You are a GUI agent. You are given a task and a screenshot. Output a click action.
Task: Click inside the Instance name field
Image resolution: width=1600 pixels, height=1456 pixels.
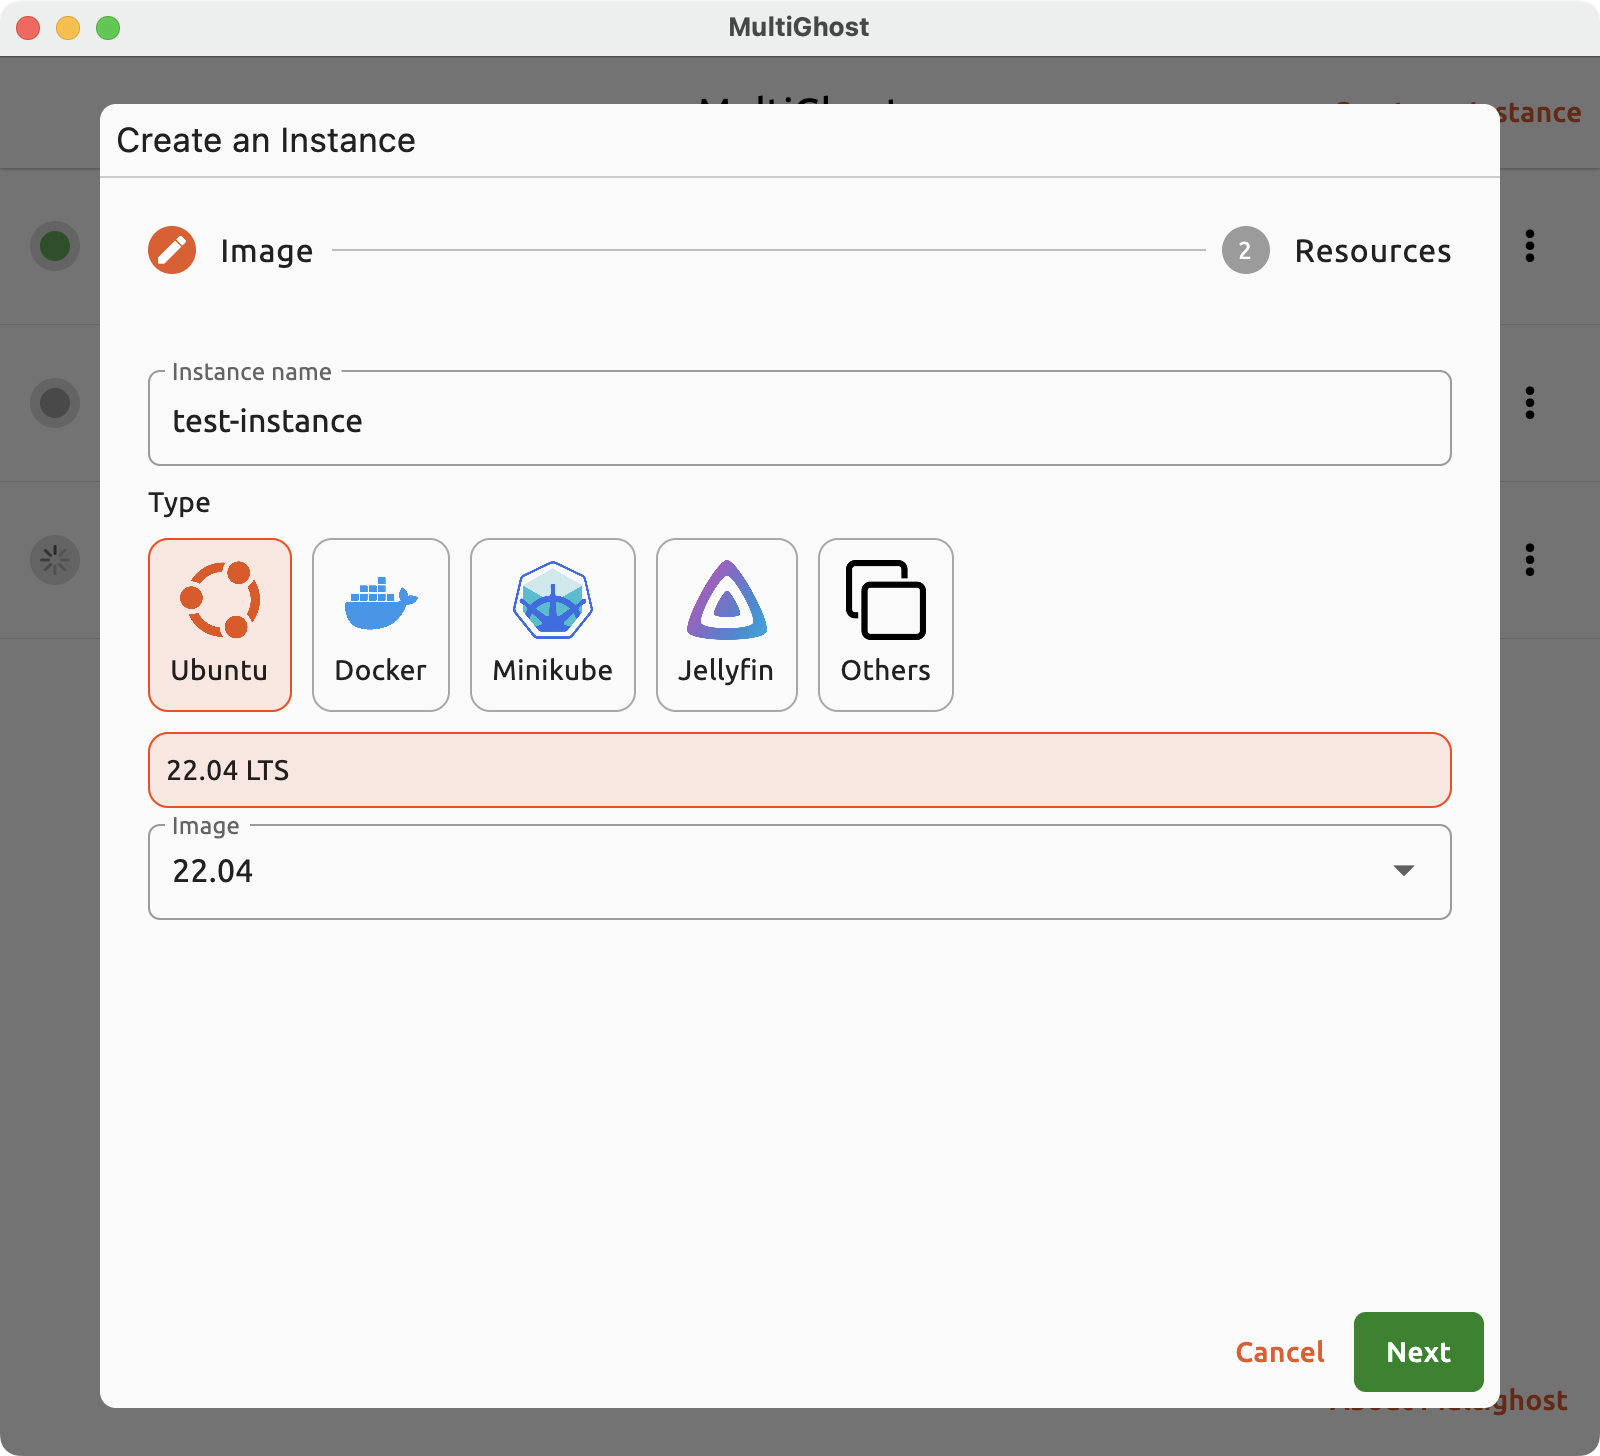(x=798, y=420)
